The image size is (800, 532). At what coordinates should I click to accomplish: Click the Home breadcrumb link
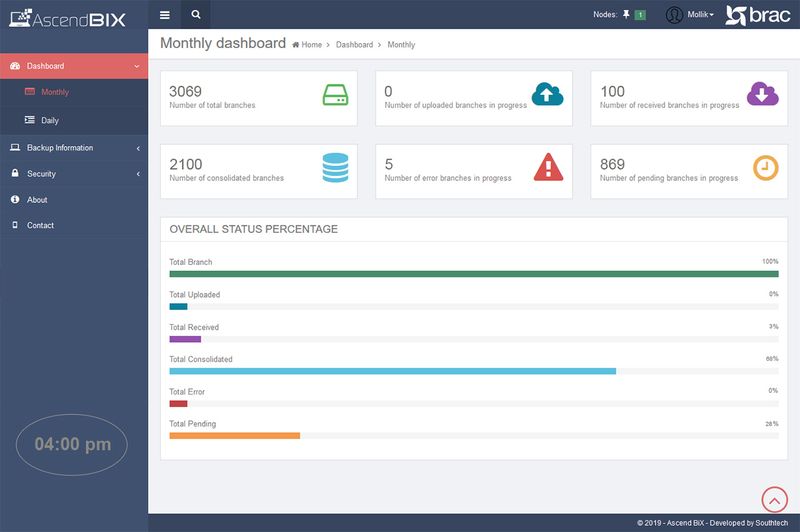[311, 45]
